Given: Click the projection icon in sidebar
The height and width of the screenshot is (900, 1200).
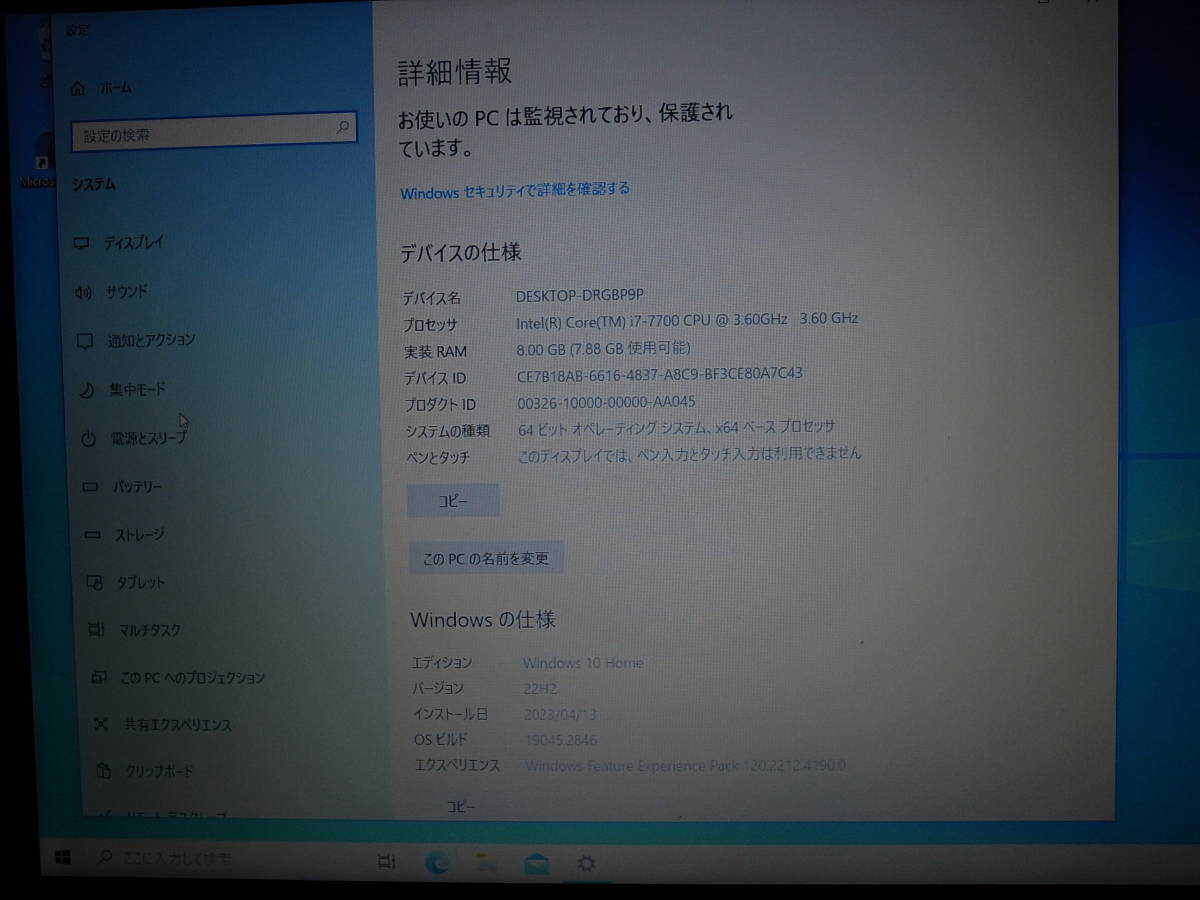Looking at the screenshot, I should [98, 678].
